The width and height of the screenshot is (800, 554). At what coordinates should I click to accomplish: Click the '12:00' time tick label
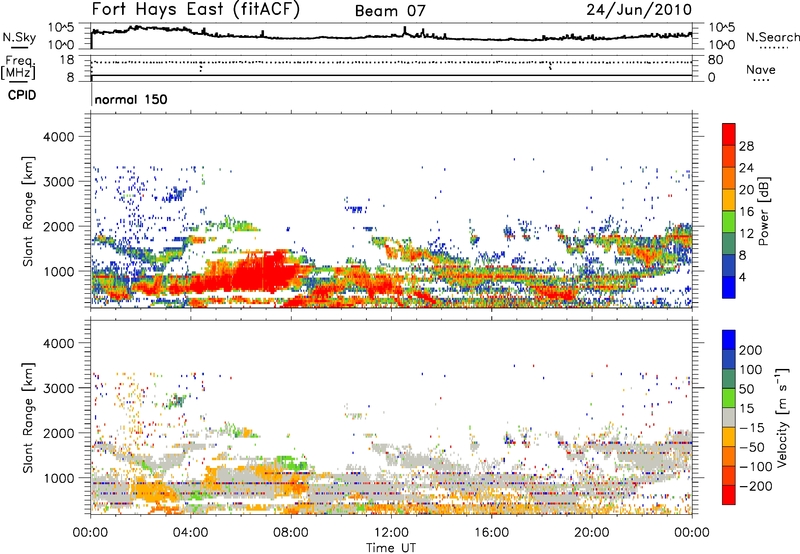(391, 533)
